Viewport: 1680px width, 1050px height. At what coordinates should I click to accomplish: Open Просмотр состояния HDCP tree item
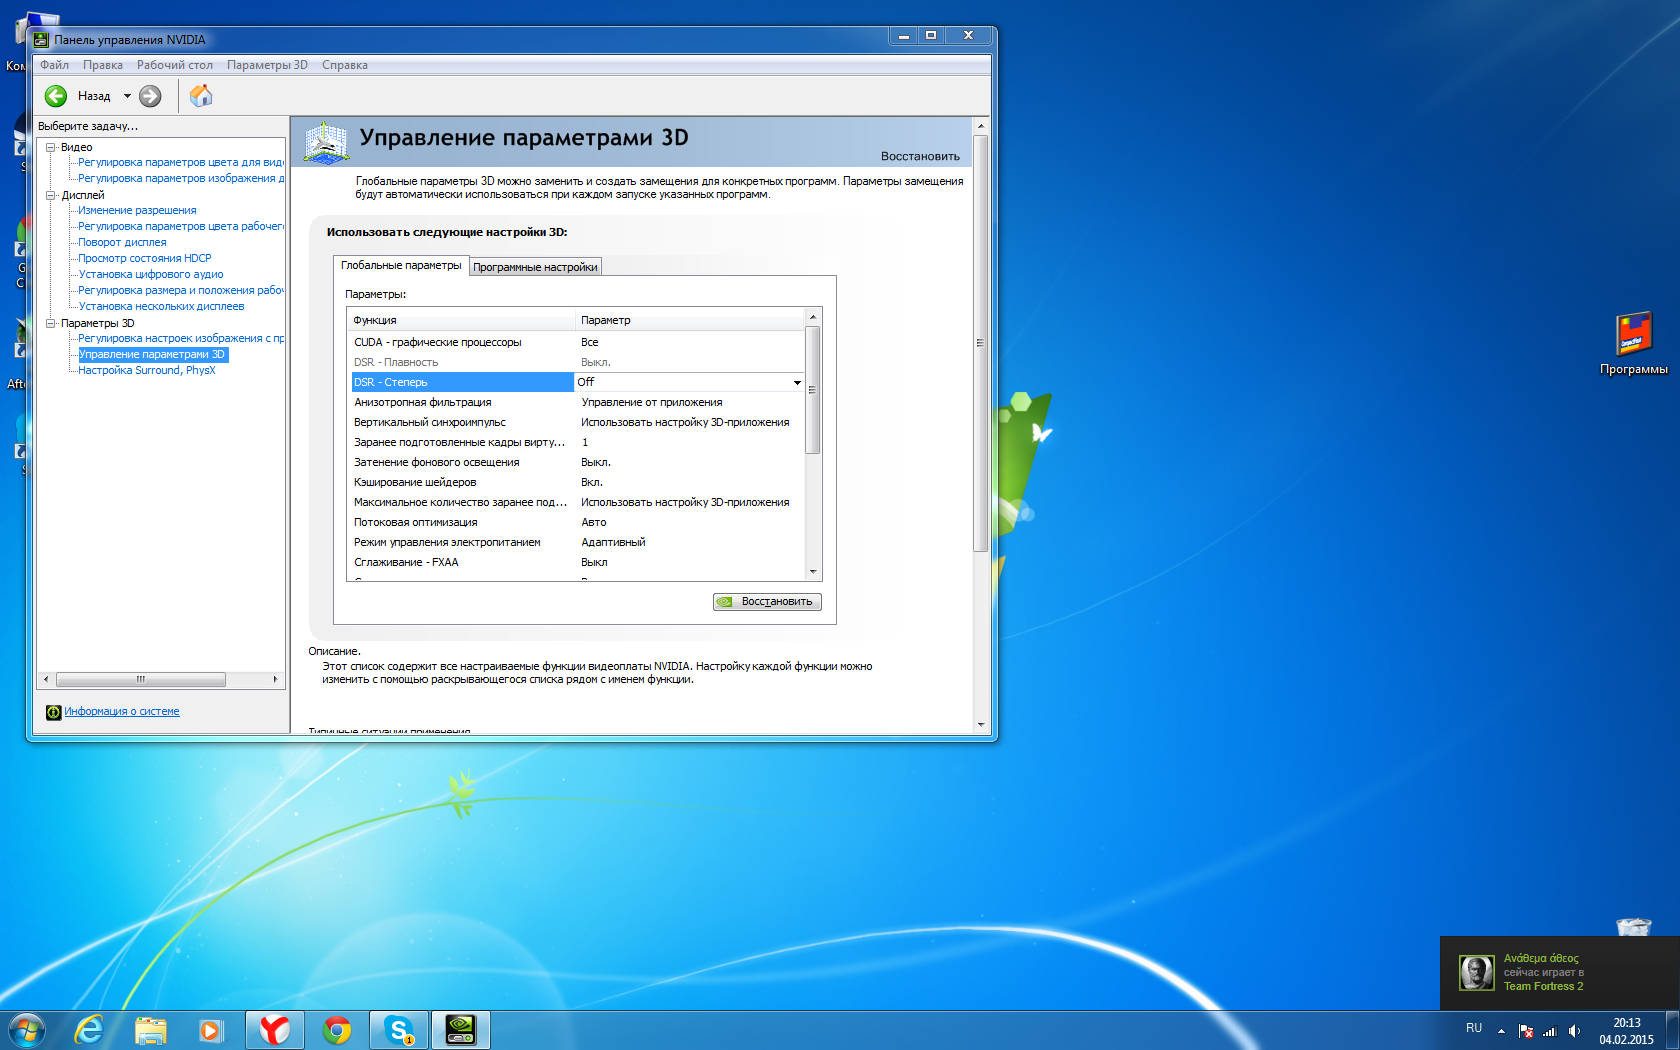coord(145,259)
